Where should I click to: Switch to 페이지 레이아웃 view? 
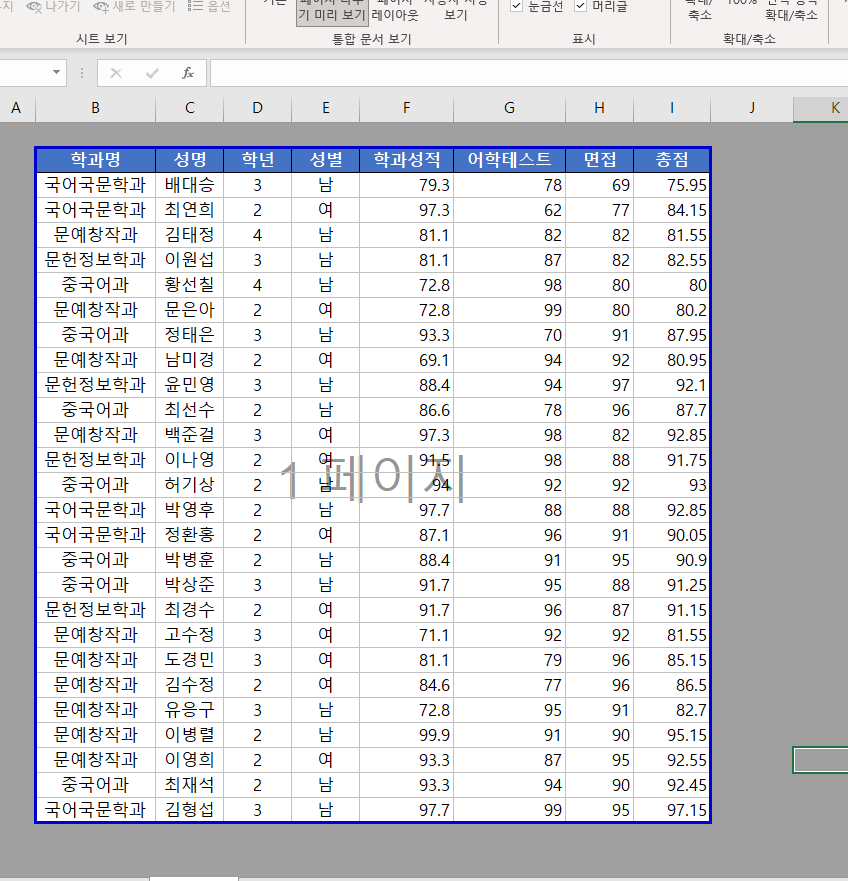[395, 10]
